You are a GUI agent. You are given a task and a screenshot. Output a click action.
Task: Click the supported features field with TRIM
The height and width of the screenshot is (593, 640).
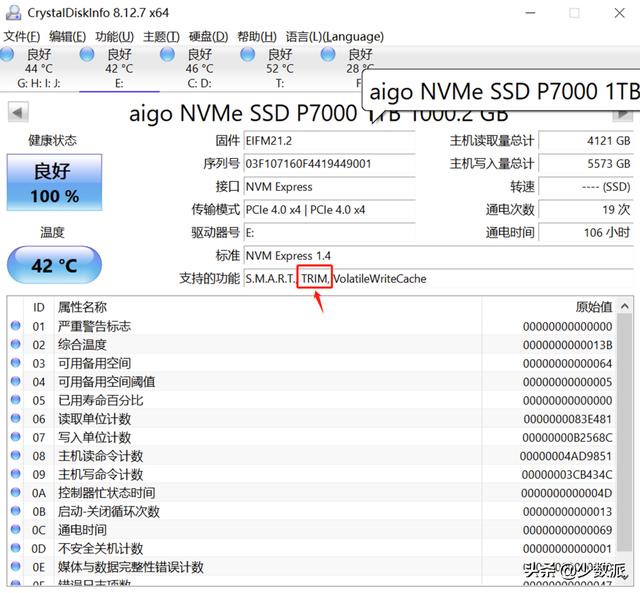coord(438,279)
